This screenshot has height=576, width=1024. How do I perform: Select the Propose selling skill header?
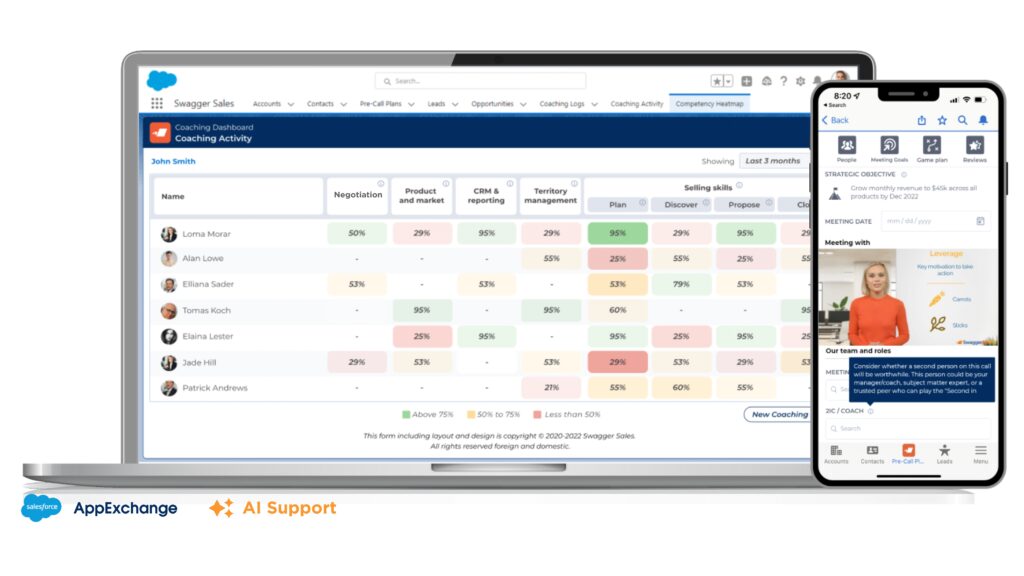[744, 204]
